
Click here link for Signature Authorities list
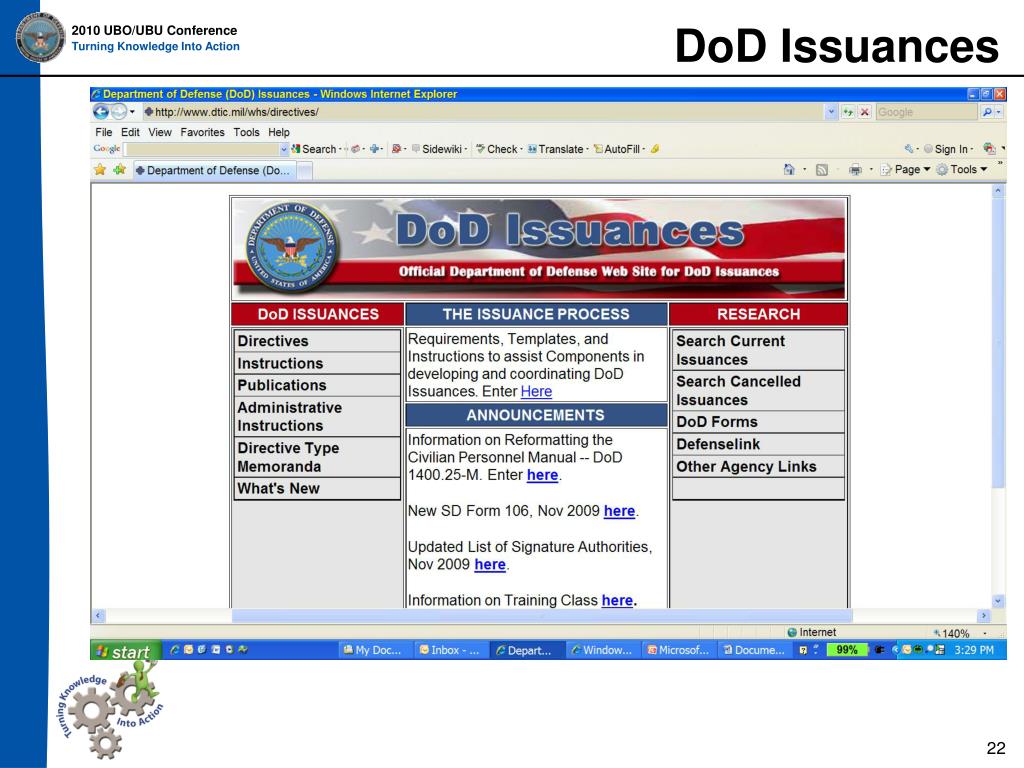coord(490,564)
